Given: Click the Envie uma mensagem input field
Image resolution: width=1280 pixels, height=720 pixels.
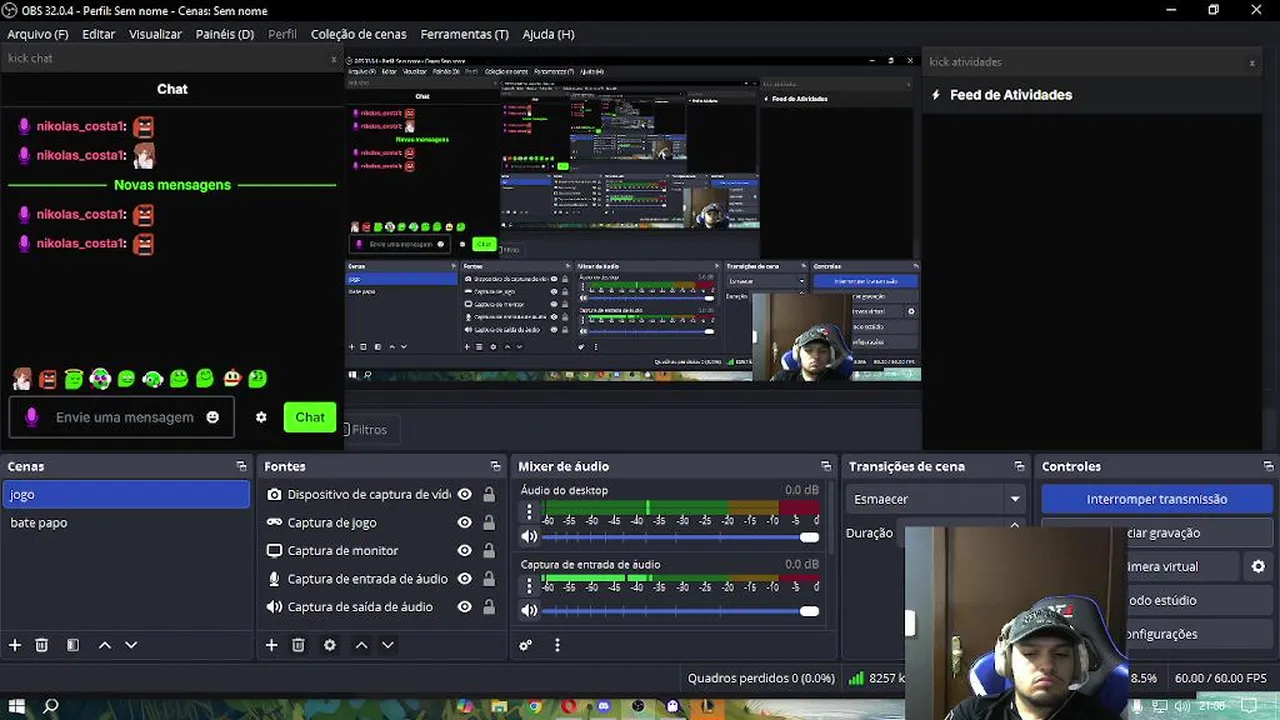Looking at the screenshot, I should click(x=122, y=417).
